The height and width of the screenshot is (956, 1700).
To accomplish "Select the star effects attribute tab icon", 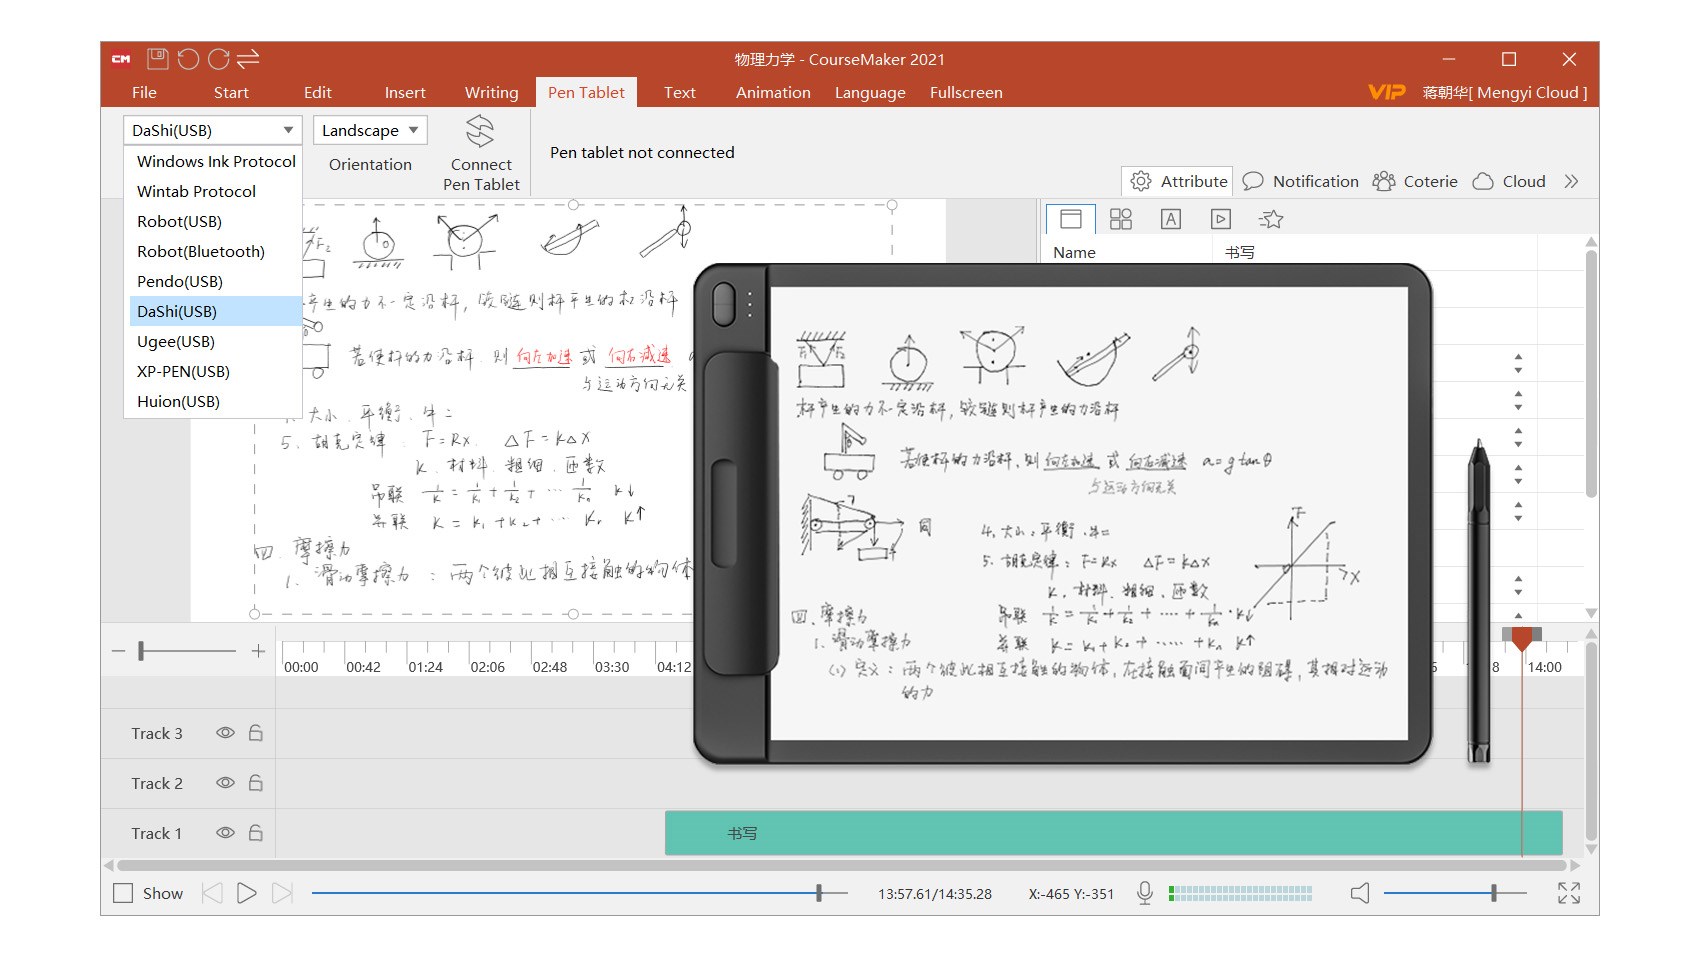I will pos(1271,219).
